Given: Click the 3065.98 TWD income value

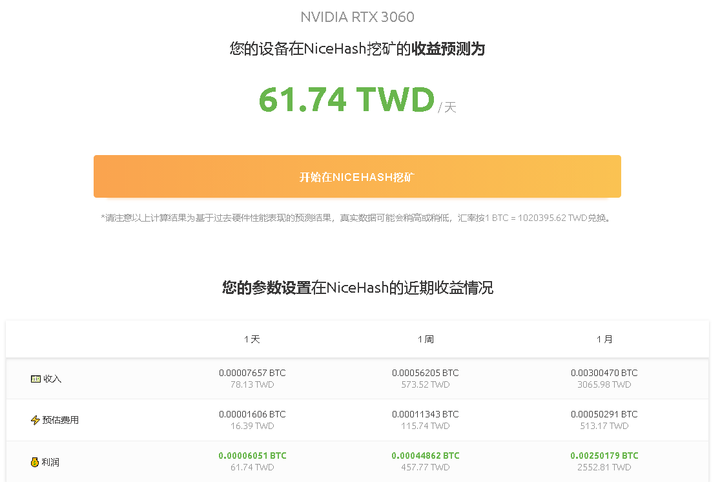Looking at the screenshot, I should tap(604, 385).
